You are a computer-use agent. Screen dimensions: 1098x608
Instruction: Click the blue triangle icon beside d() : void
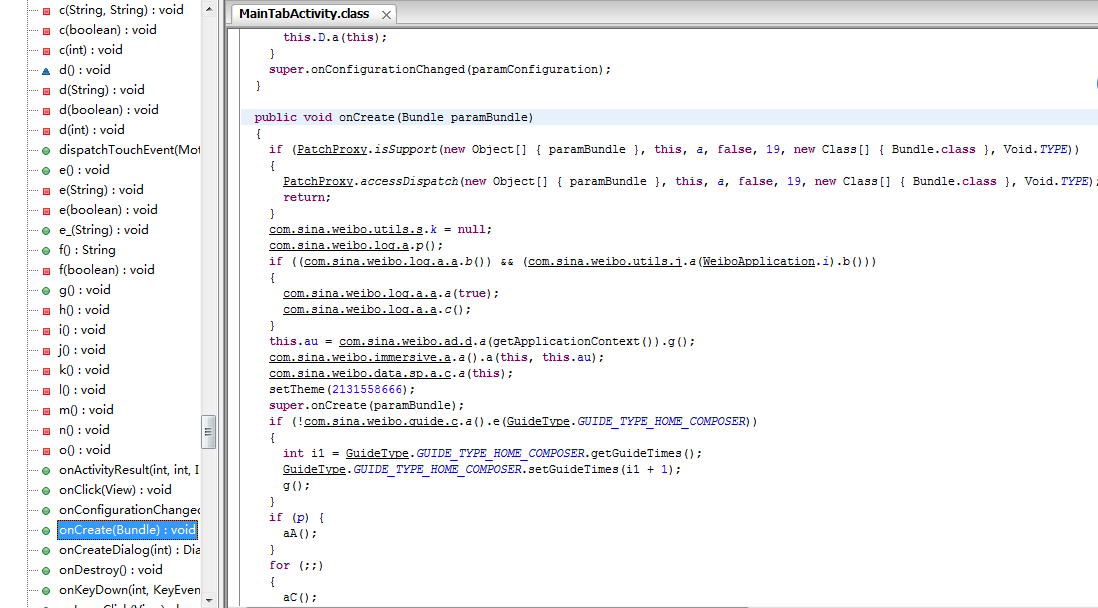(x=46, y=70)
